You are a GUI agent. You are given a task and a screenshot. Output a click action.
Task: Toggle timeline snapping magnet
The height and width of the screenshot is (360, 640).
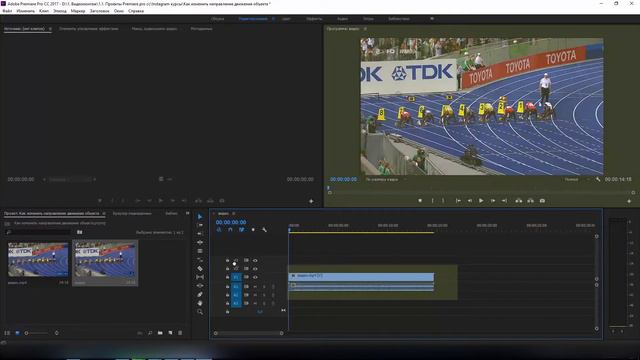coord(230,230)
